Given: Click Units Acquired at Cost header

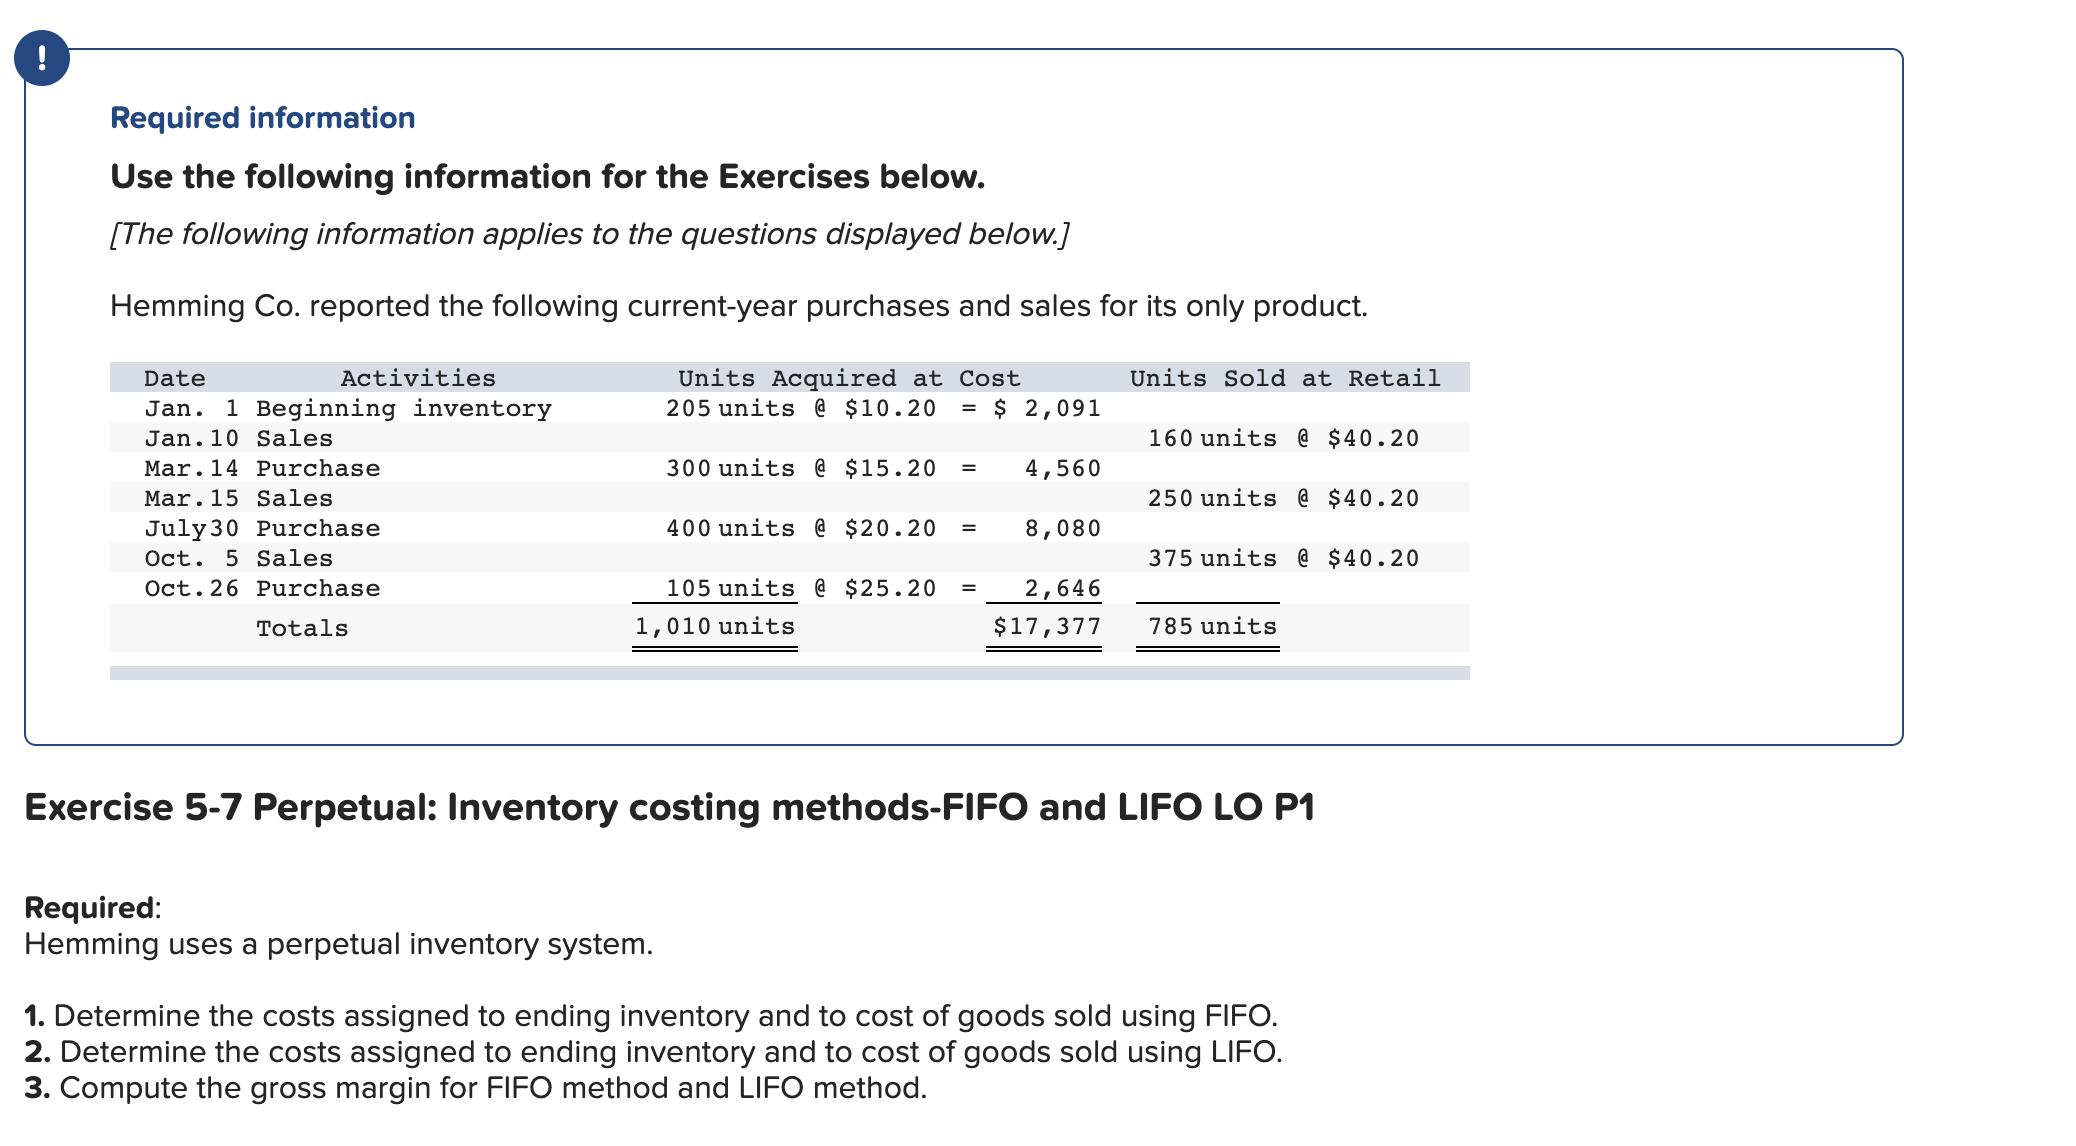Looking at the screenshot, I should click(x=848, y=378).
